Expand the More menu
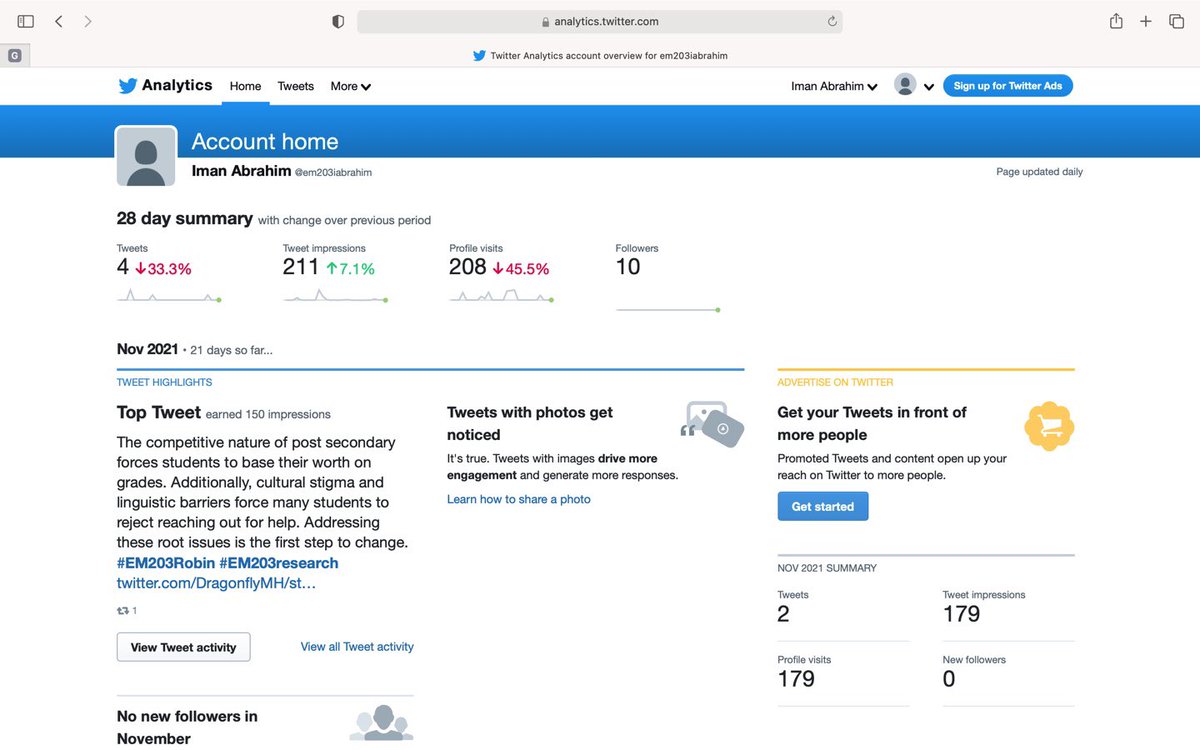 [351, 86]
